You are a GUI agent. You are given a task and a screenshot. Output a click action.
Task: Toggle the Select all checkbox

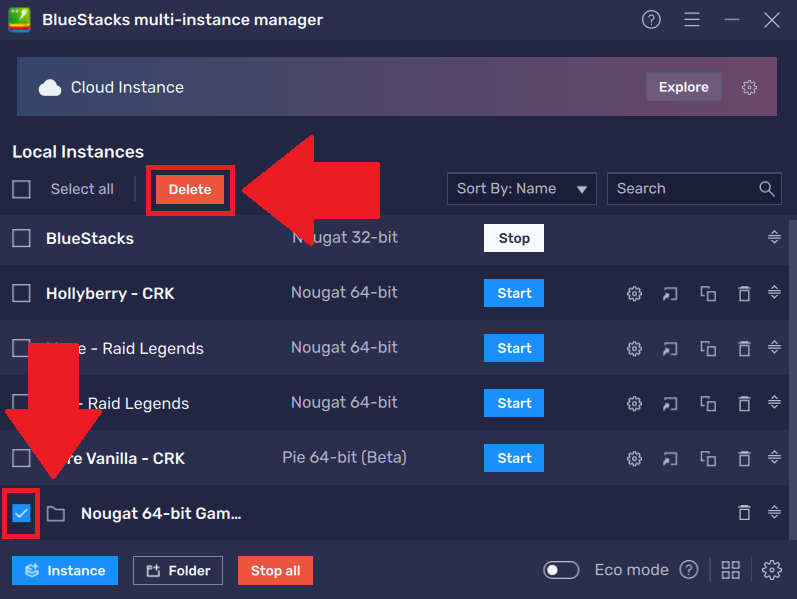tap(21, 189)
